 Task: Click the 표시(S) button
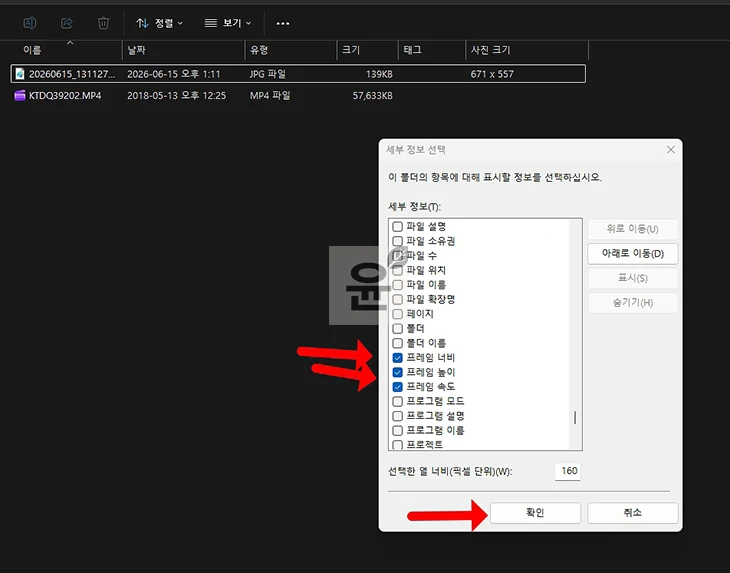(x=633, y=278)
